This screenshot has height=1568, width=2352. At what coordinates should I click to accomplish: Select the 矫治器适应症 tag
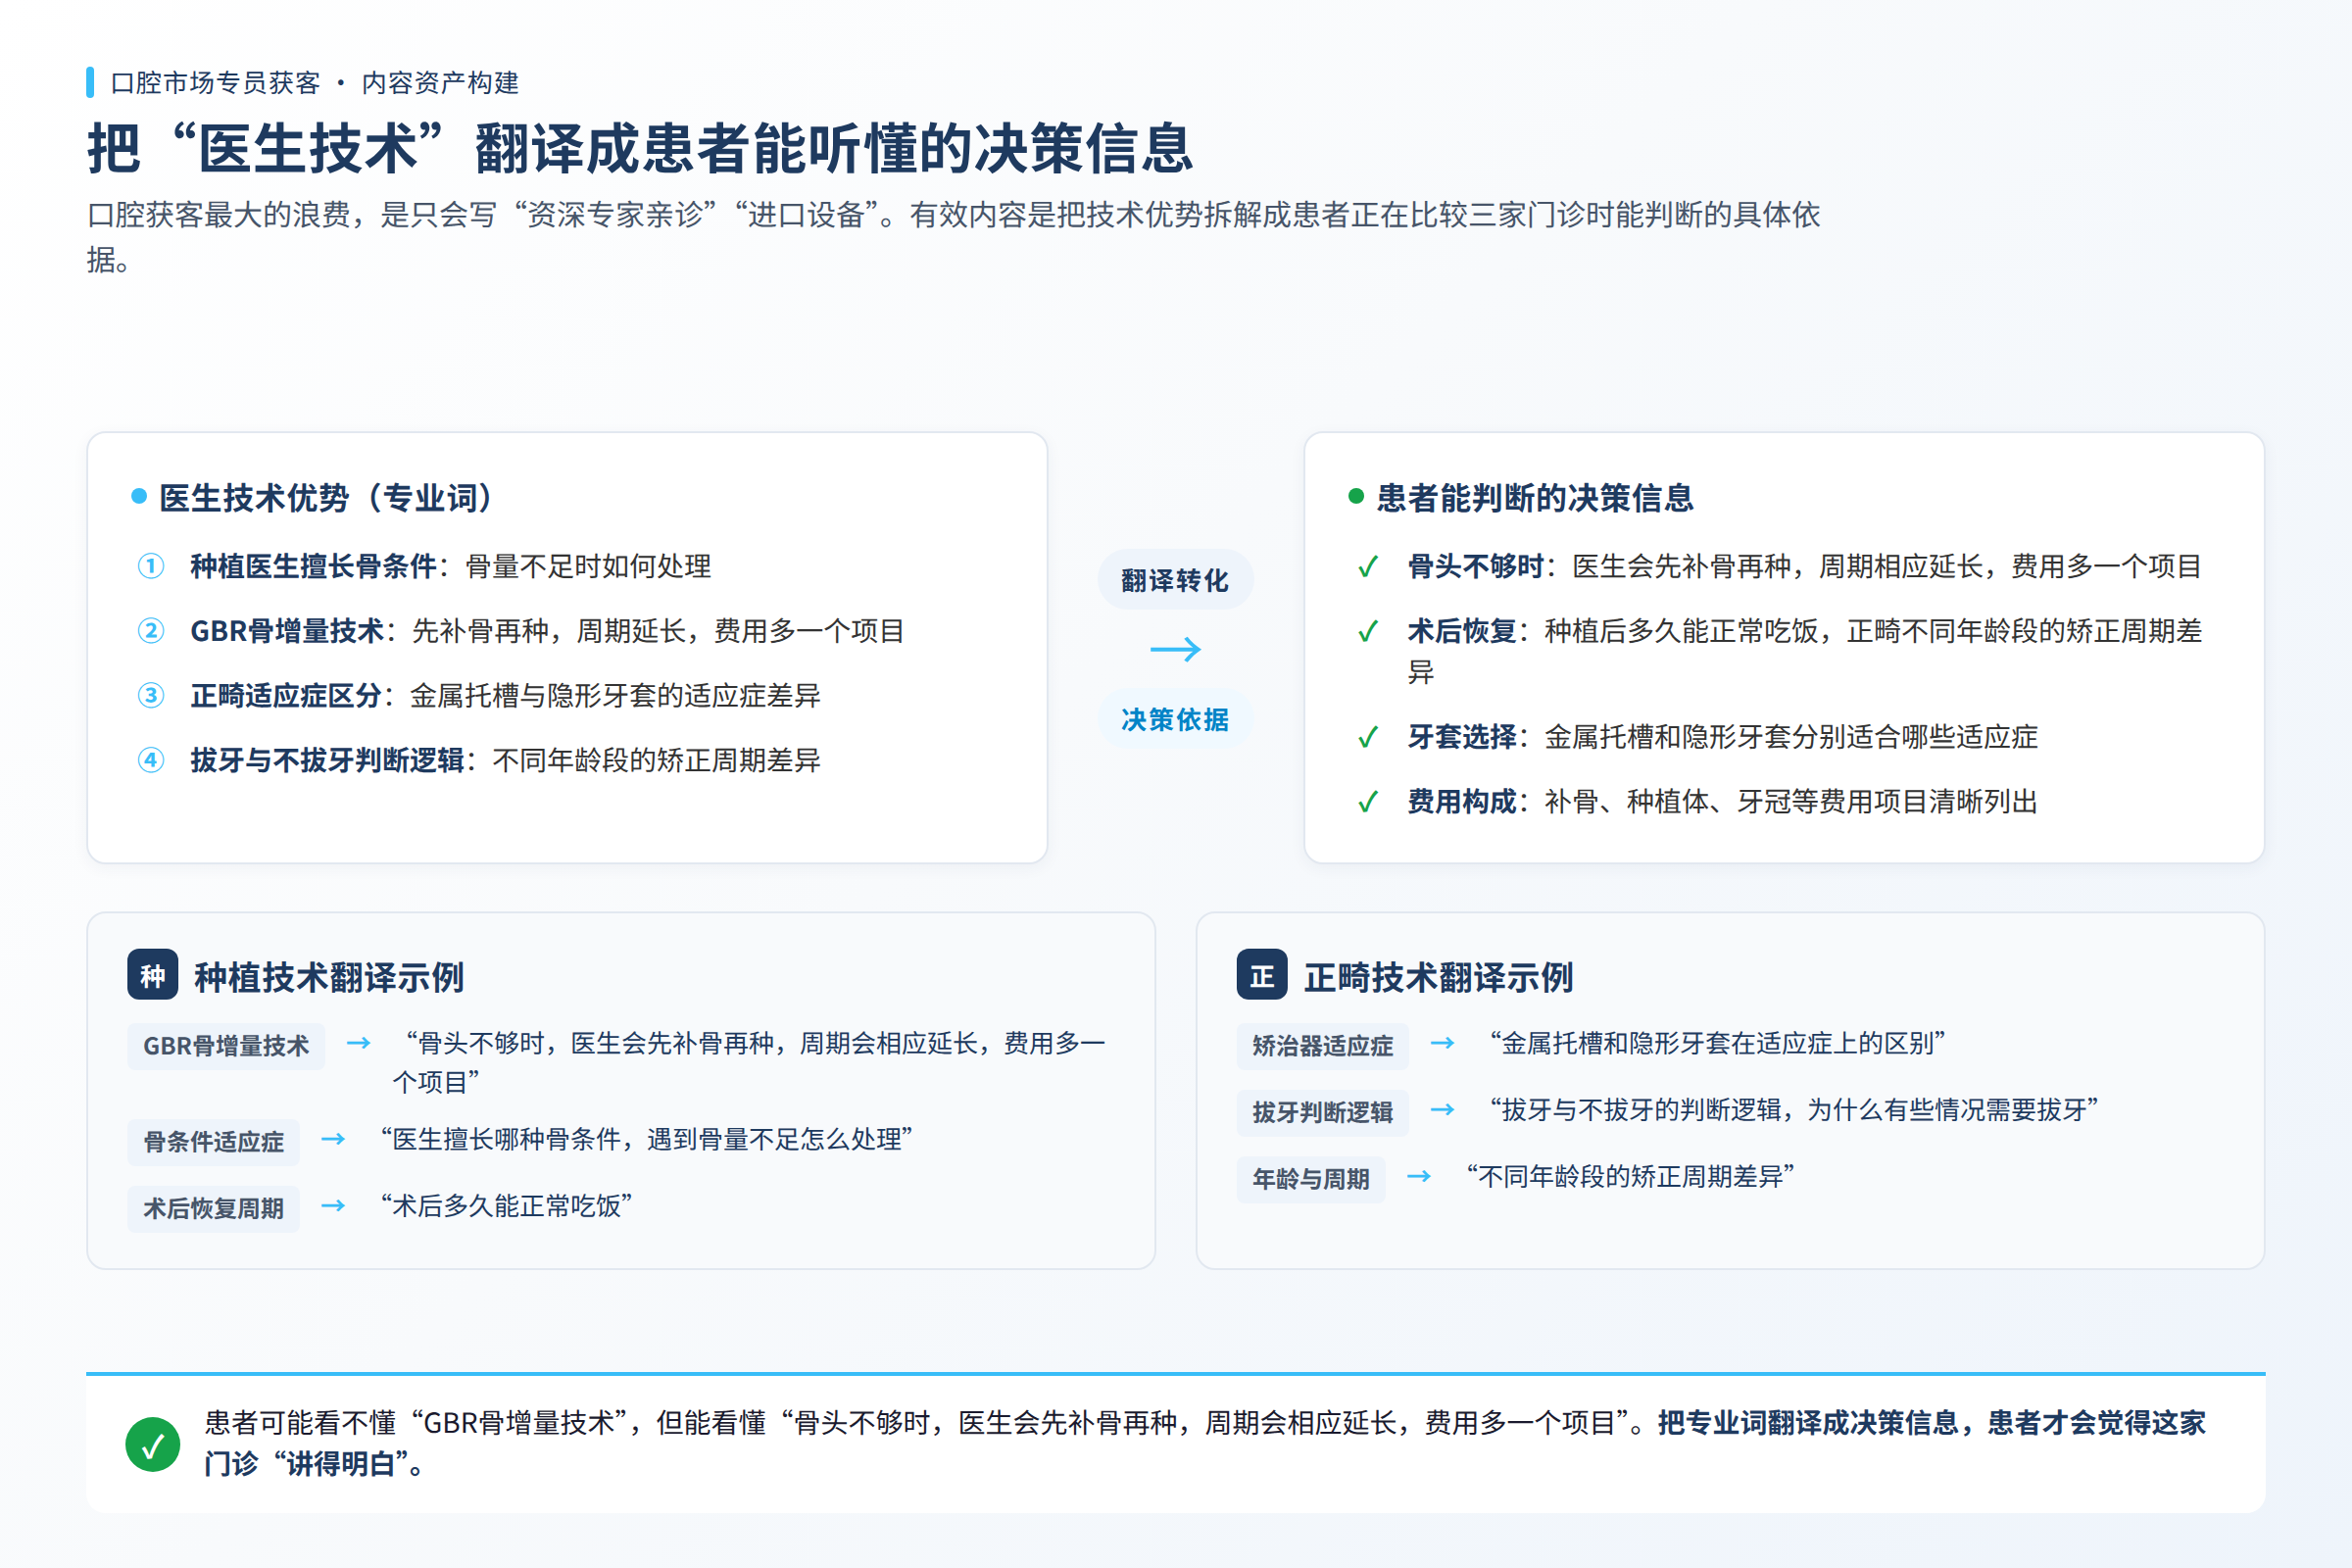pos(1322,1046)
